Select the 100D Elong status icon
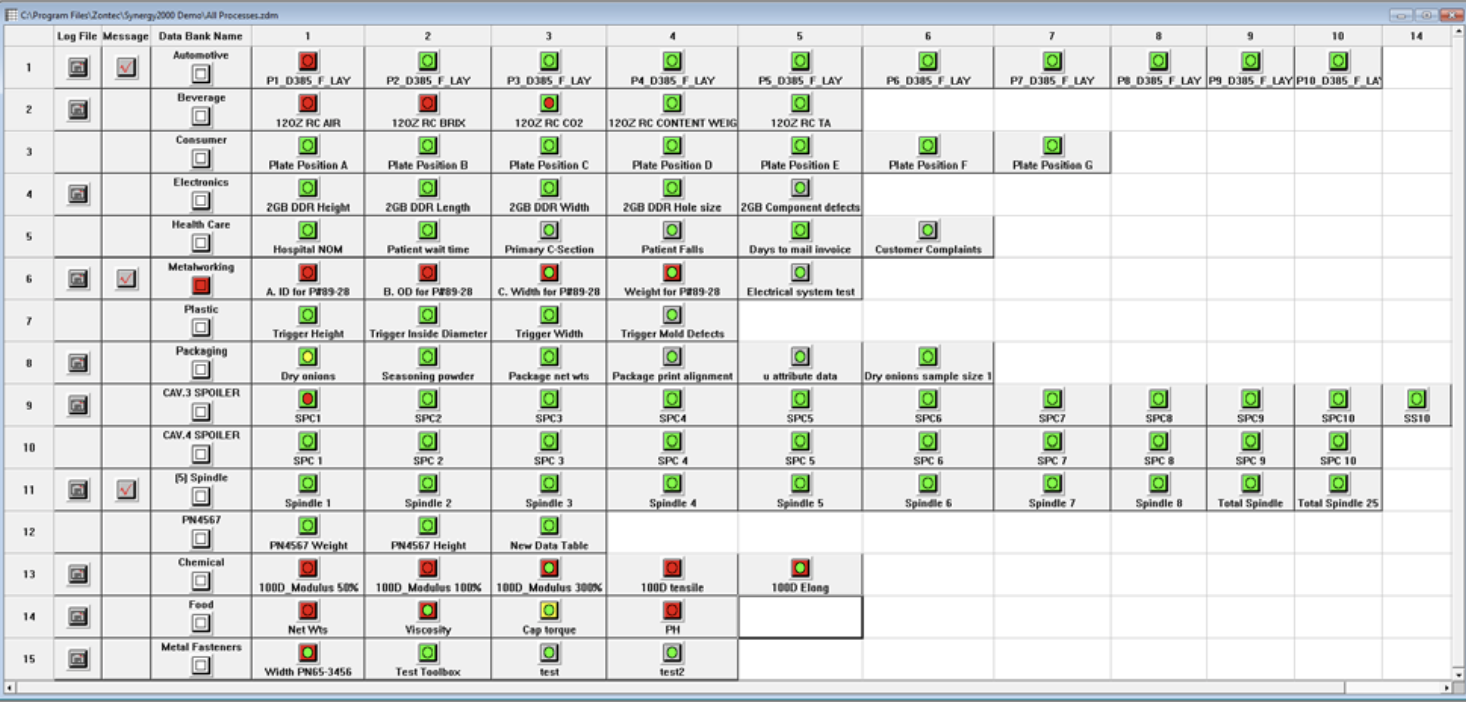Image resolution: width=1466 pixels, height=702 pixels. 800,568
